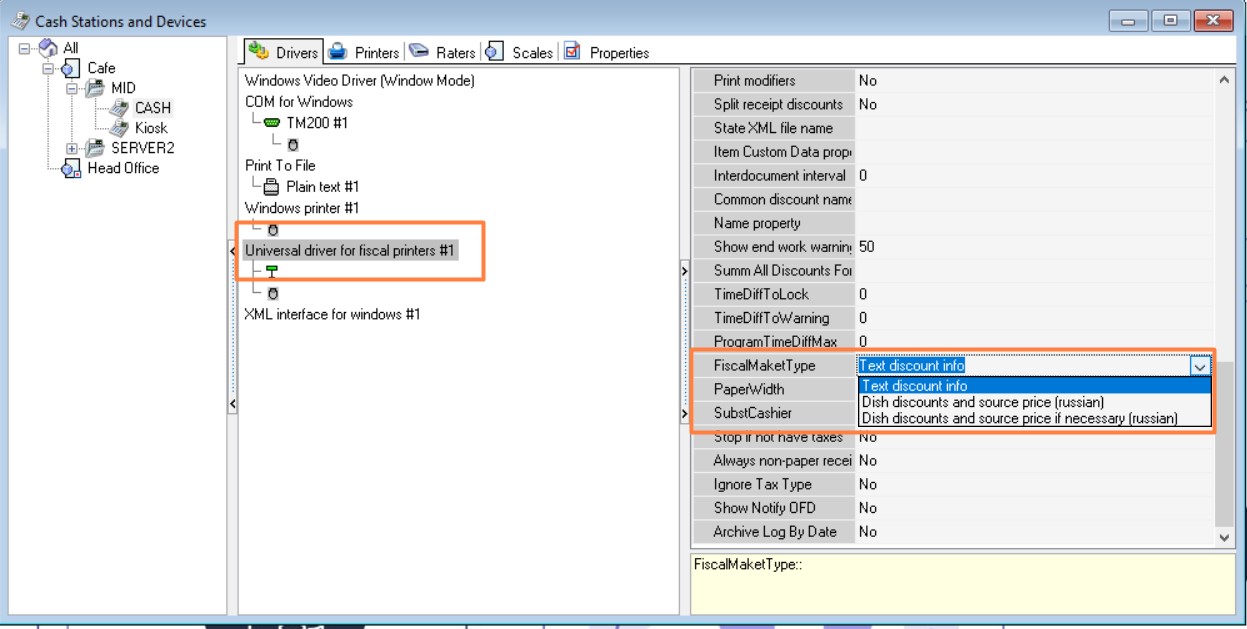Expand the SERVER2 tree node

[72, 148]
